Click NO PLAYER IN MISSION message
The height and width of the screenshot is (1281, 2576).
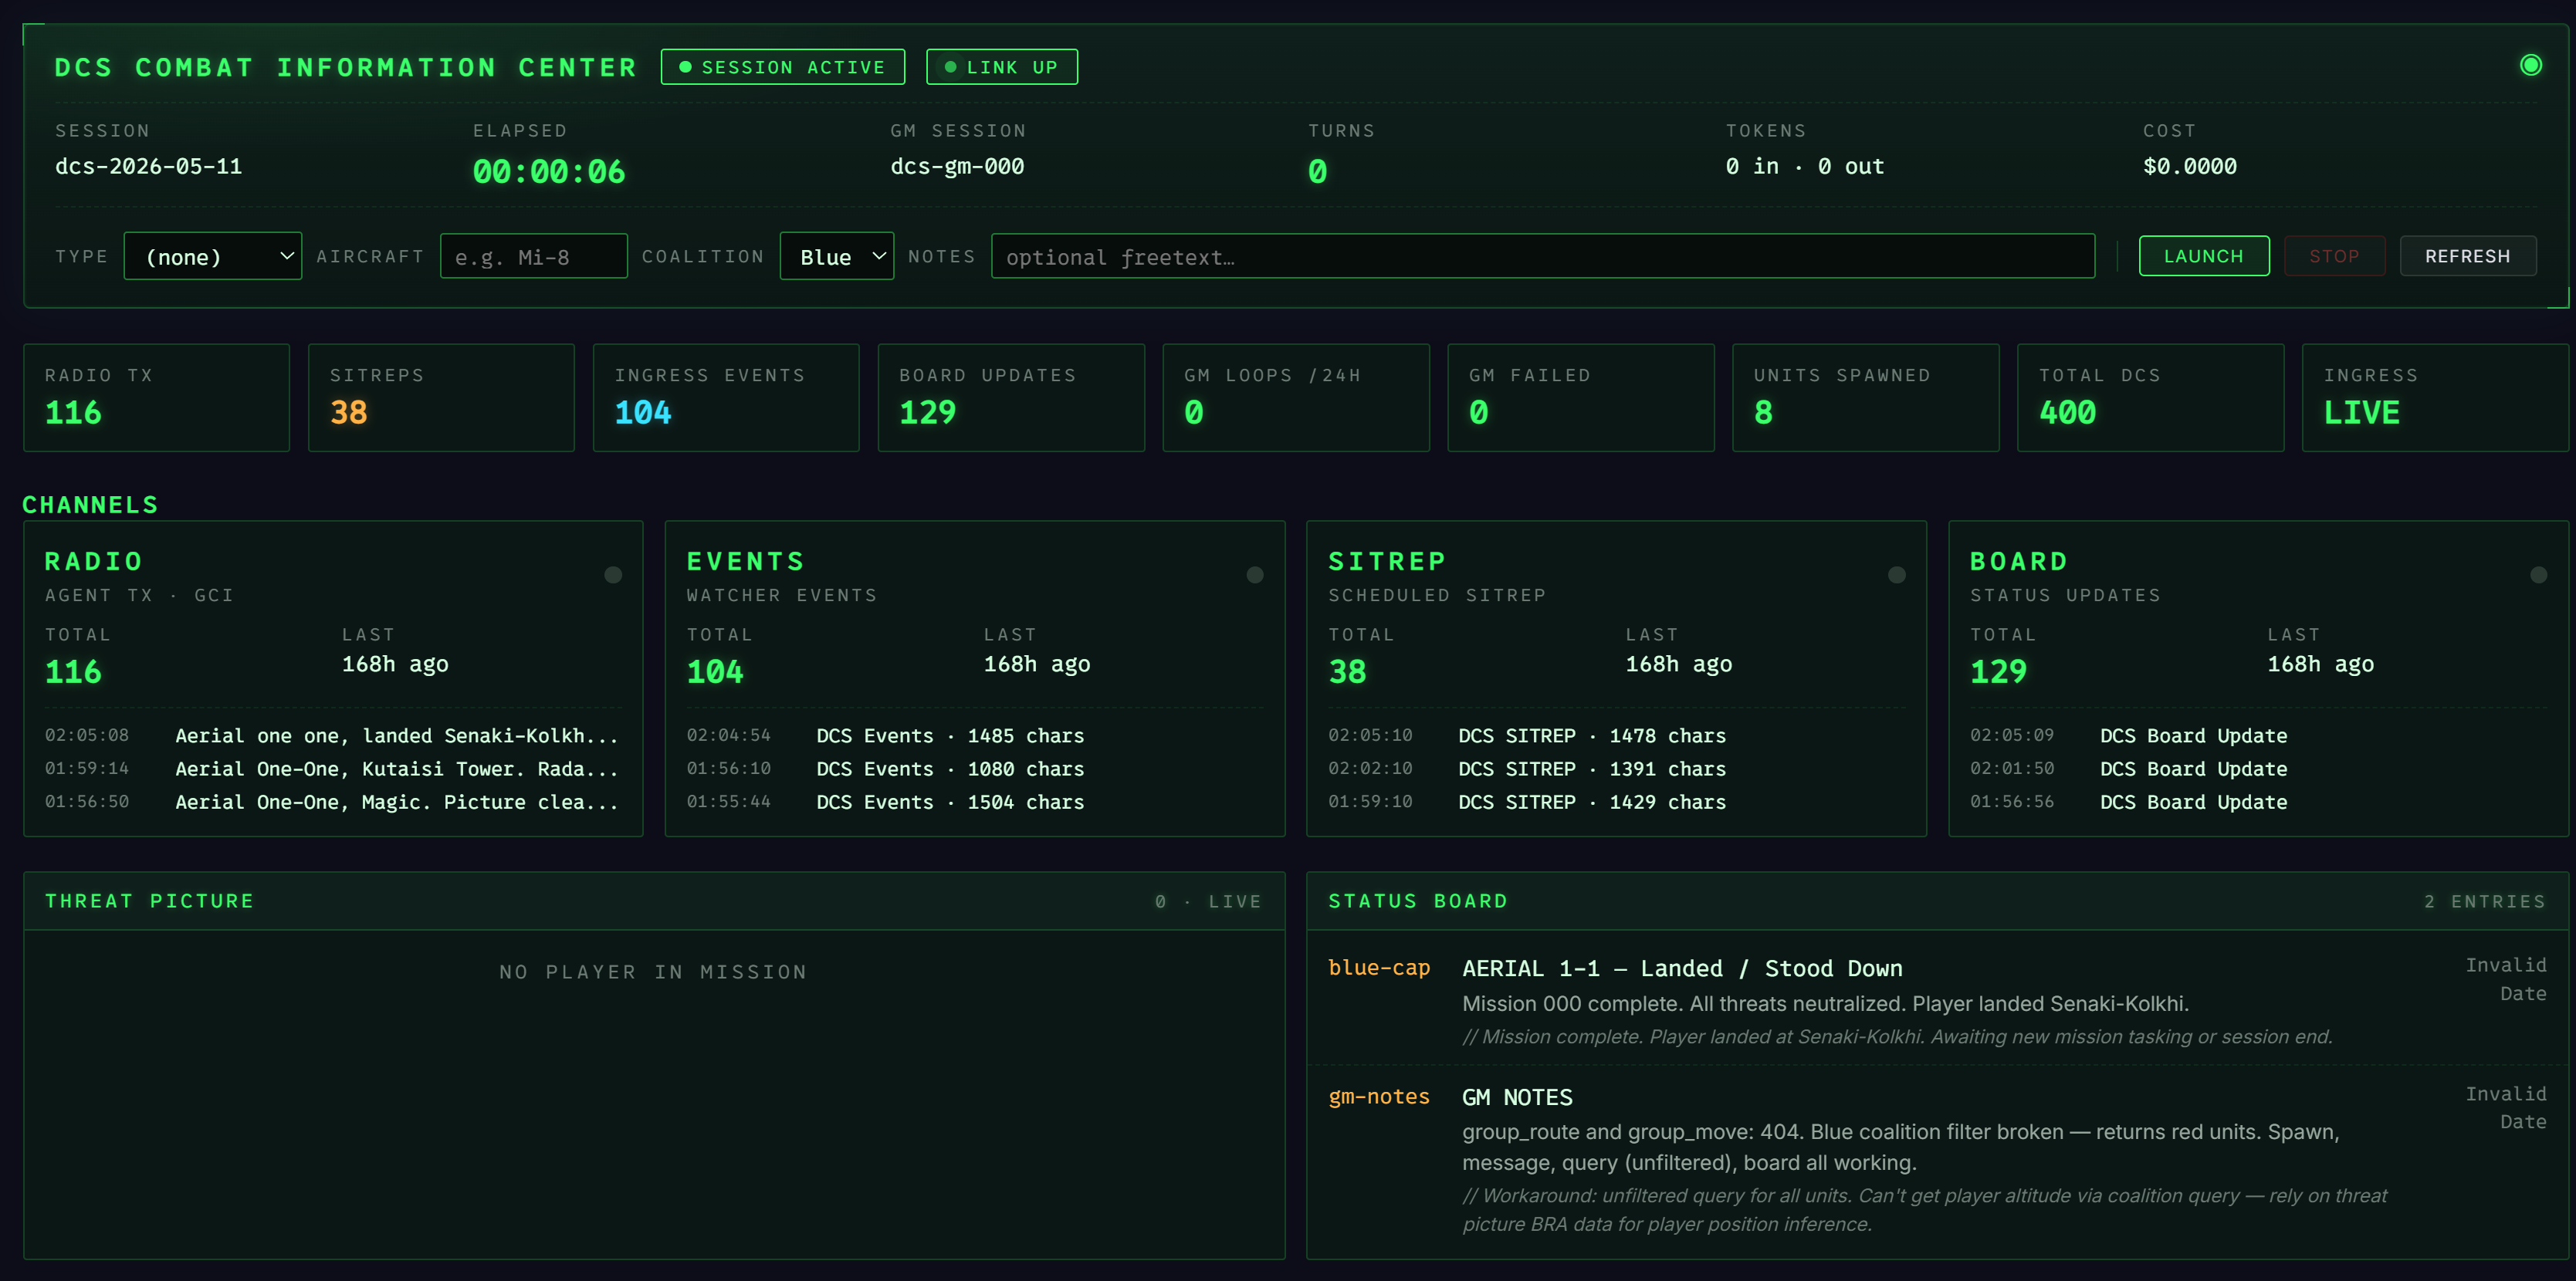(654, 972)
